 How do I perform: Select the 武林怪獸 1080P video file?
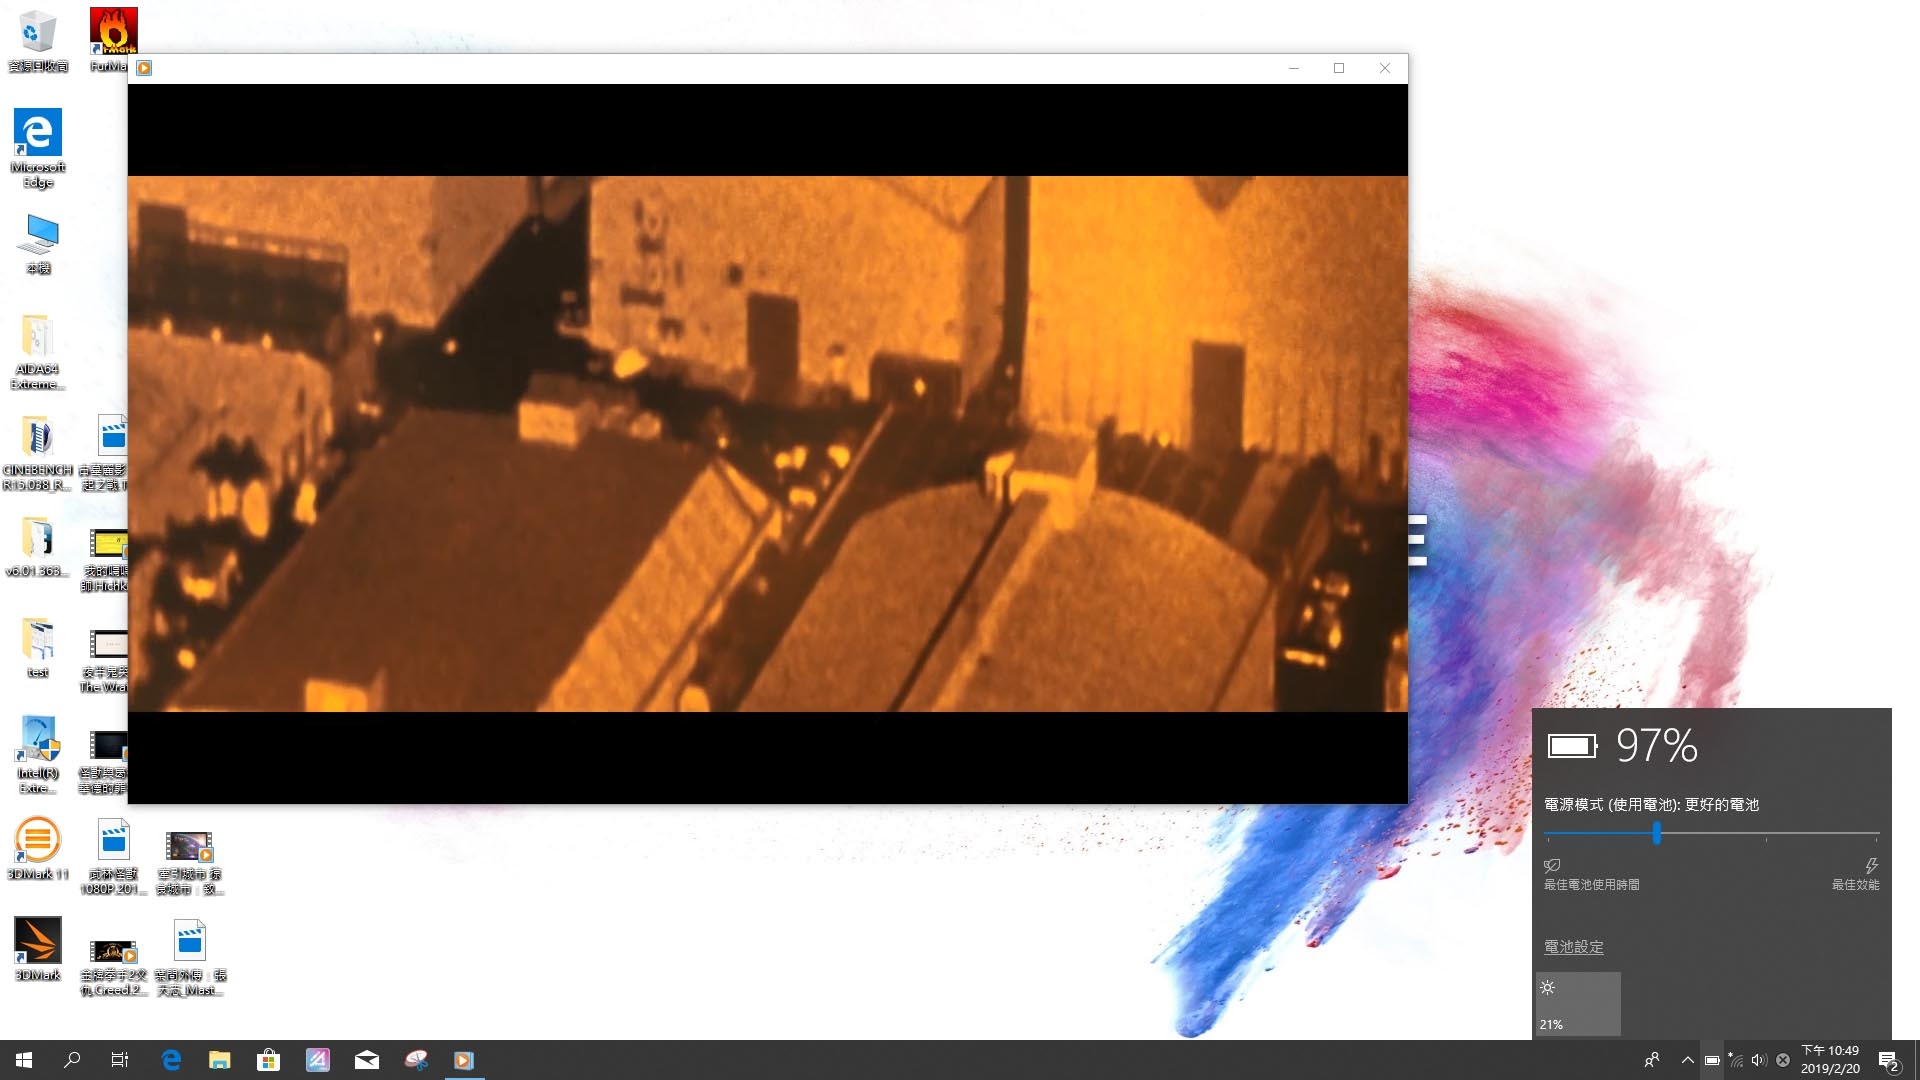(113, 857)
